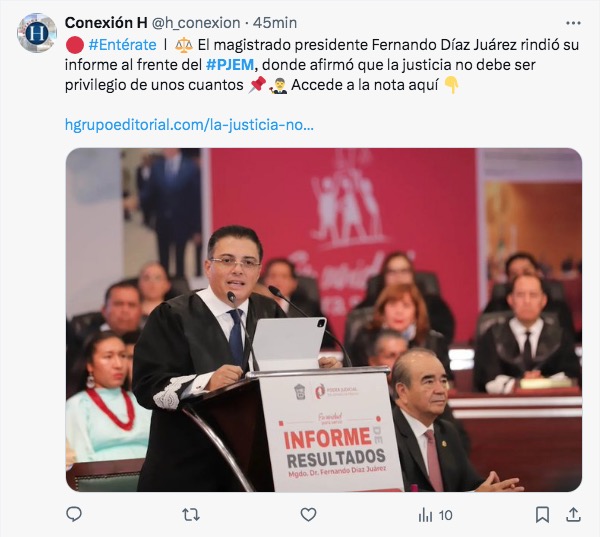This screenshot has height=537, width=601.
Task: Open the @h_conexion handle
Action: pos(196,23)
